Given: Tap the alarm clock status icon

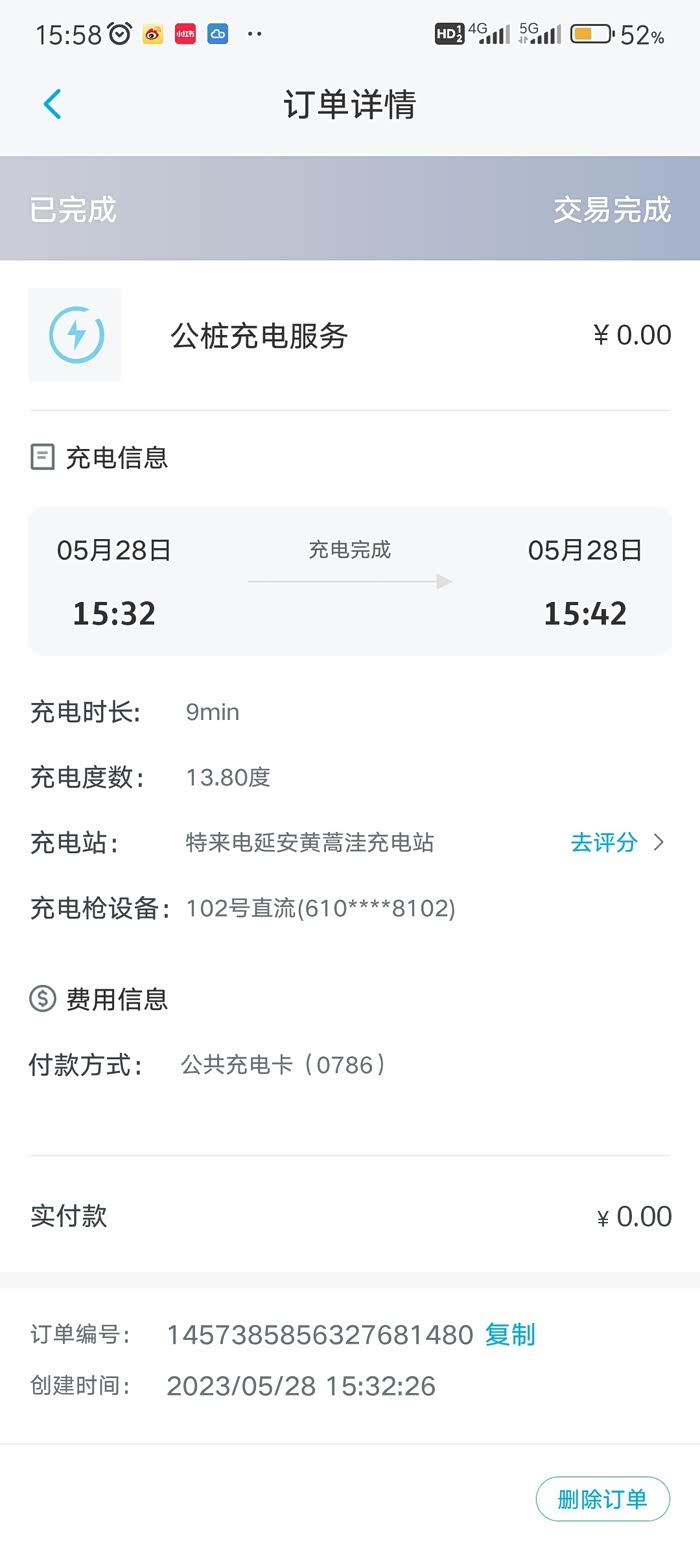Looking at the screenshot, I should pos(120,34).
